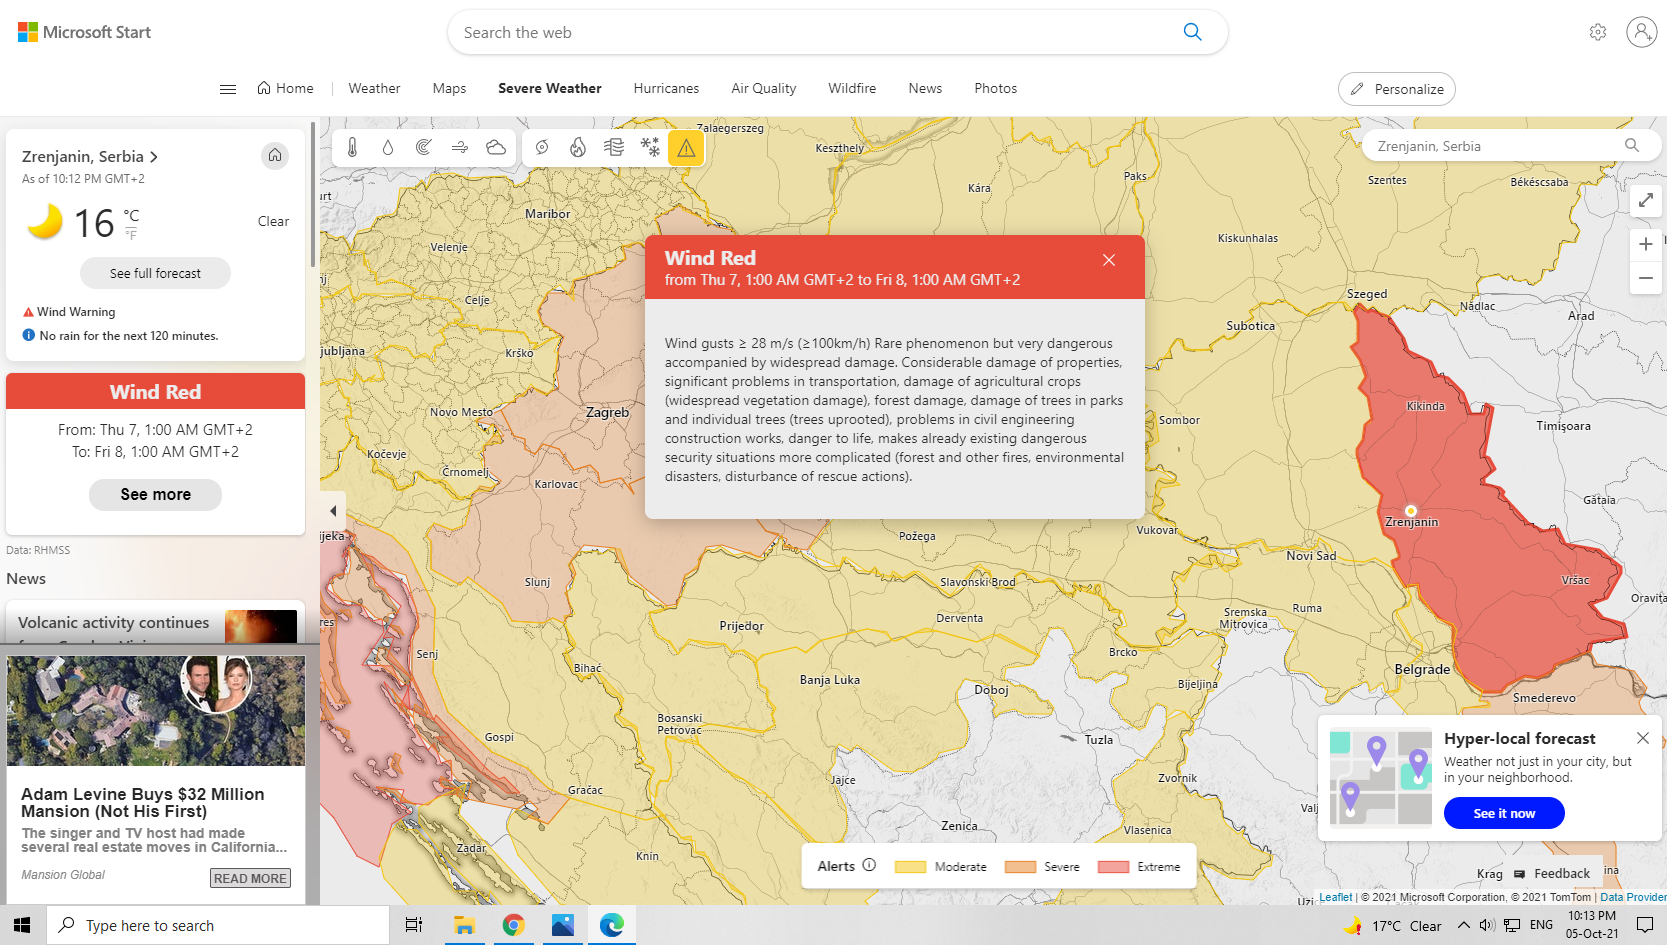Zoom out on the map
The height and width of the screenshot is (945, 1667).
pos(1646,278)
